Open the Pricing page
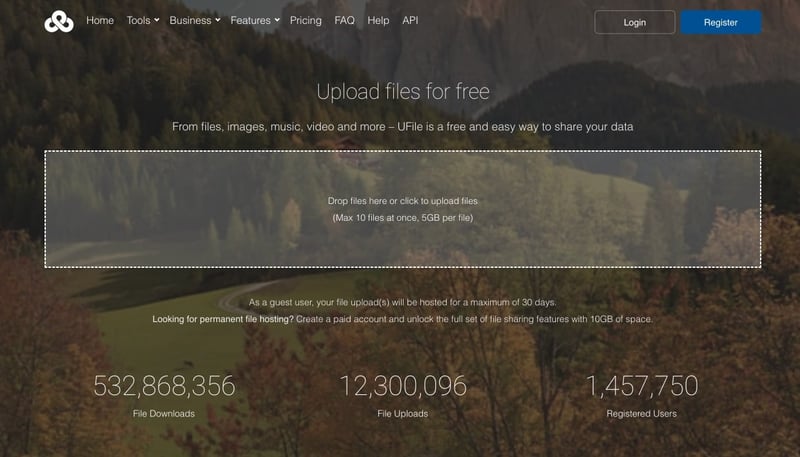The height and width of the screenshot is (457, 800). click(306, 20)
